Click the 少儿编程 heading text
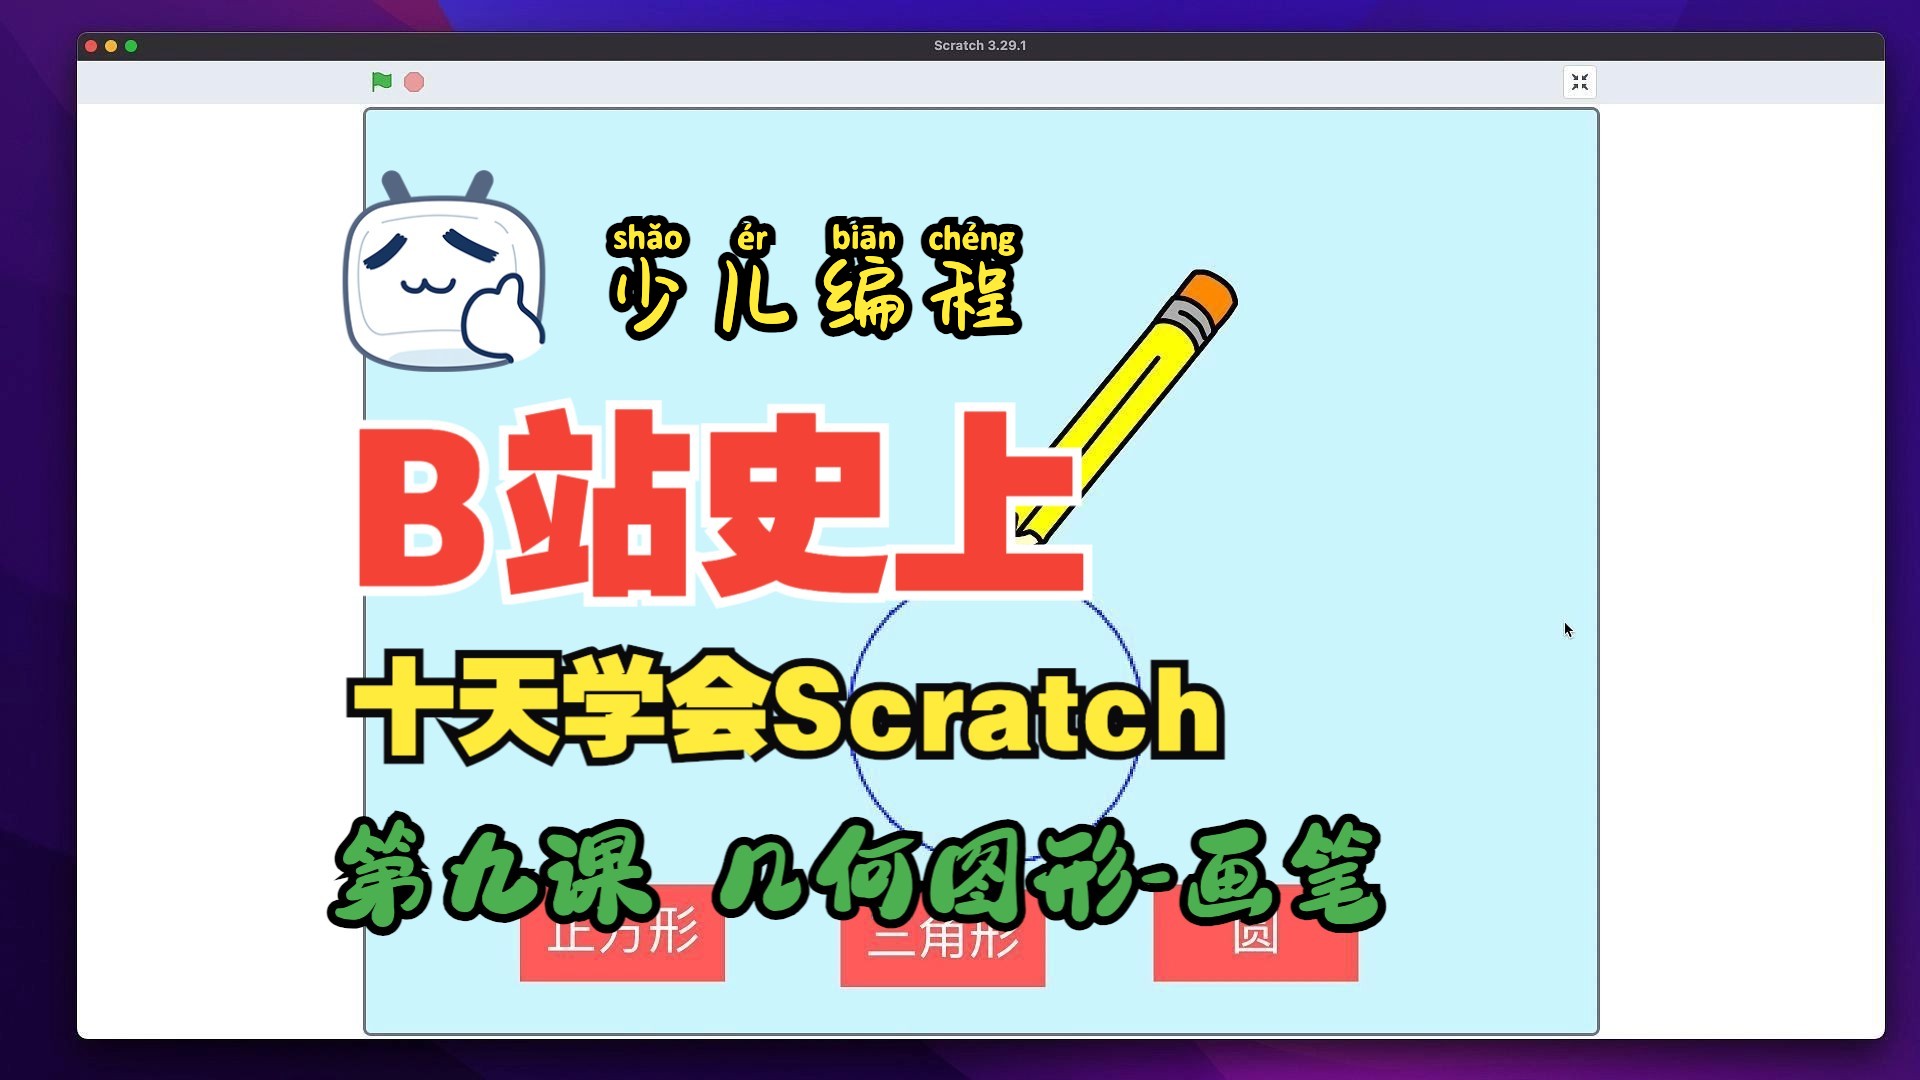 coord(815,298)
